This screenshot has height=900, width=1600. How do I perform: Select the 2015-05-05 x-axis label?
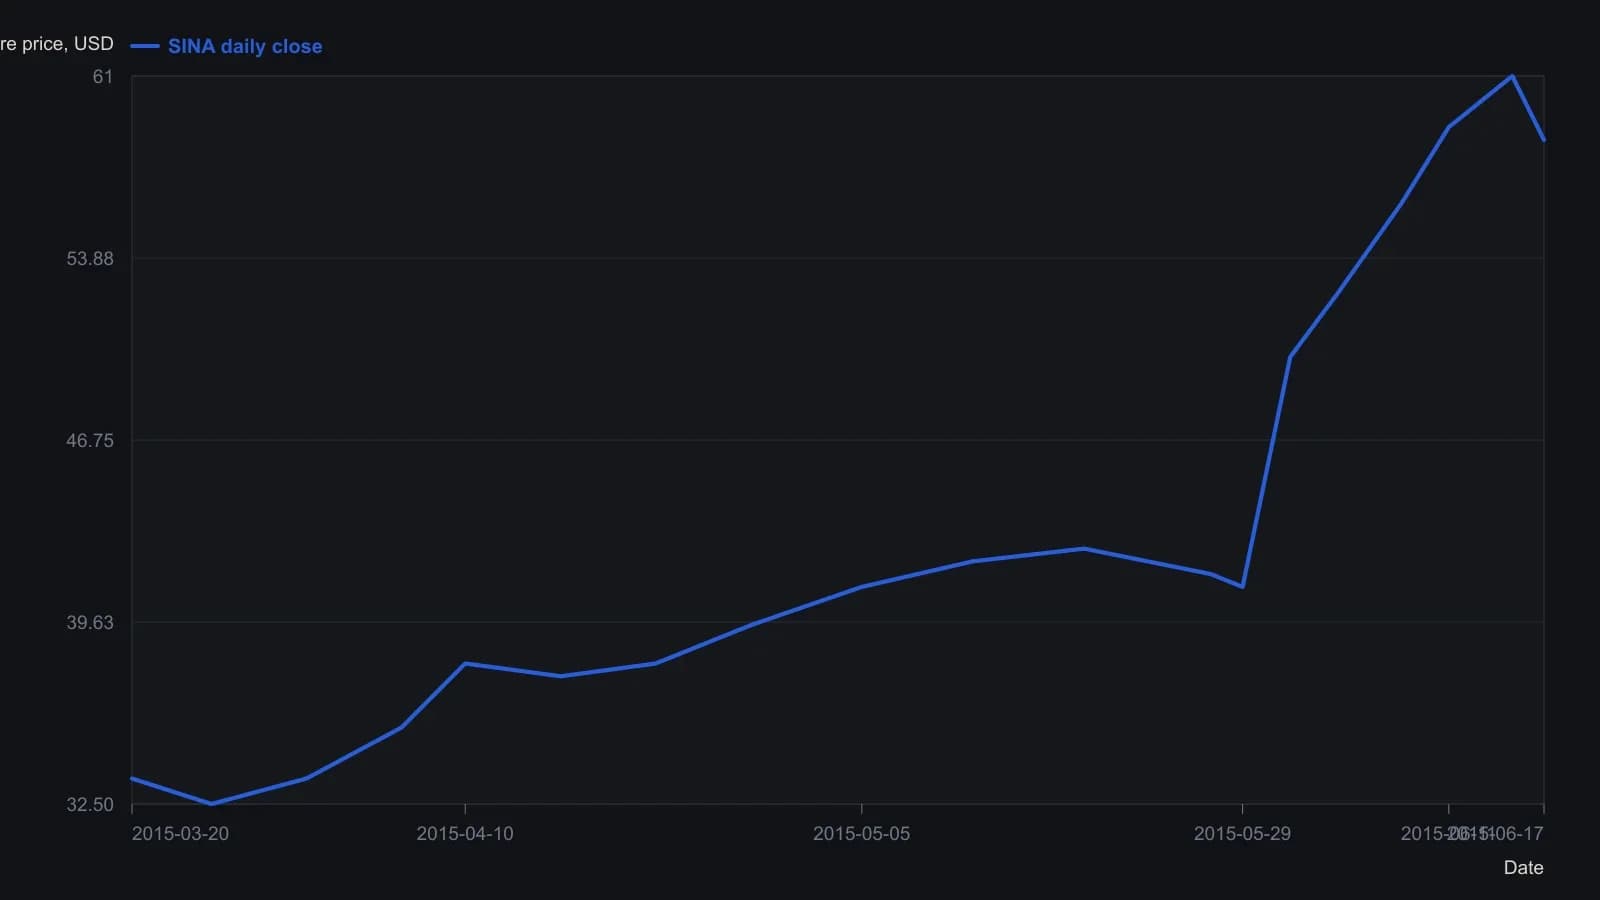[862, 834]
